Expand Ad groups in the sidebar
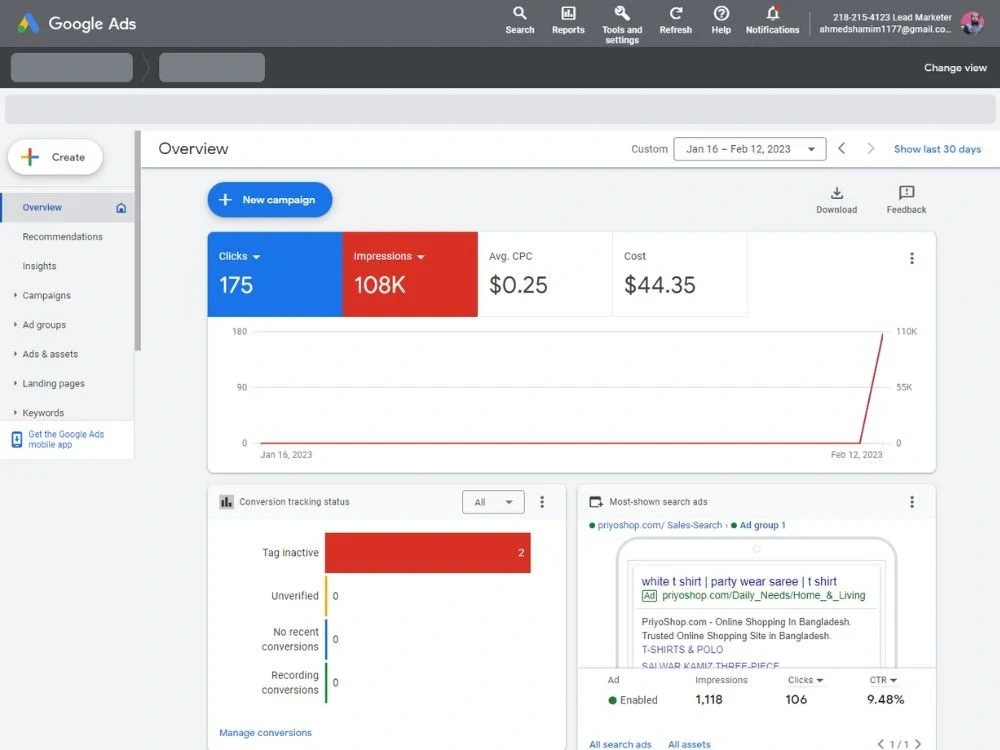1000x750 pixels. click(15, 325)
